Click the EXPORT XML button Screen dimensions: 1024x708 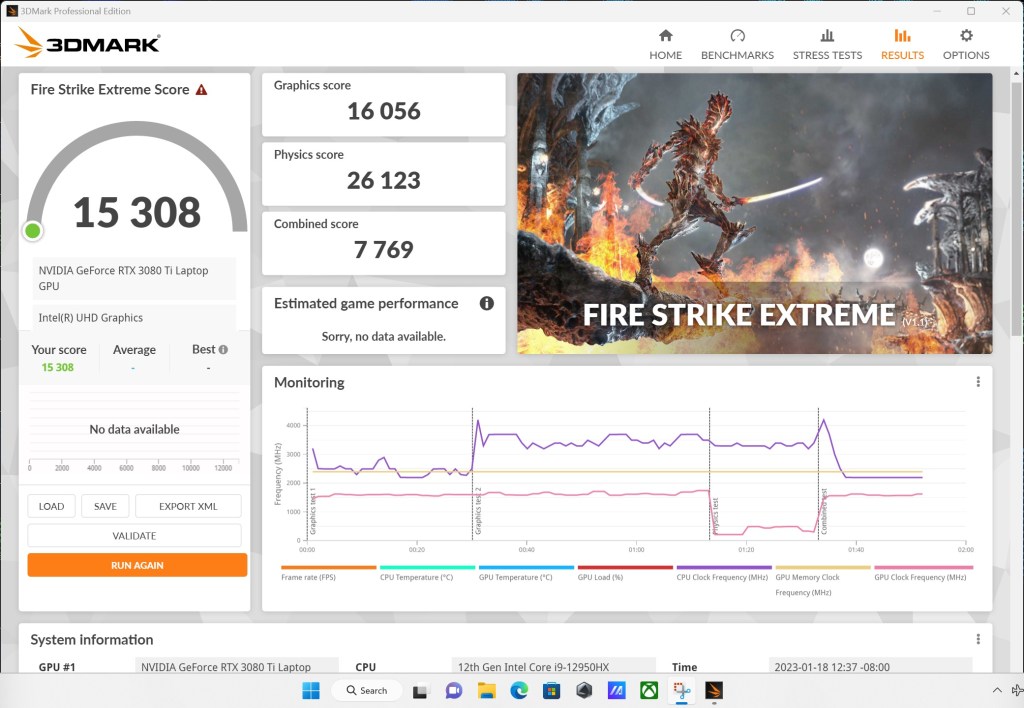point(187,506)
